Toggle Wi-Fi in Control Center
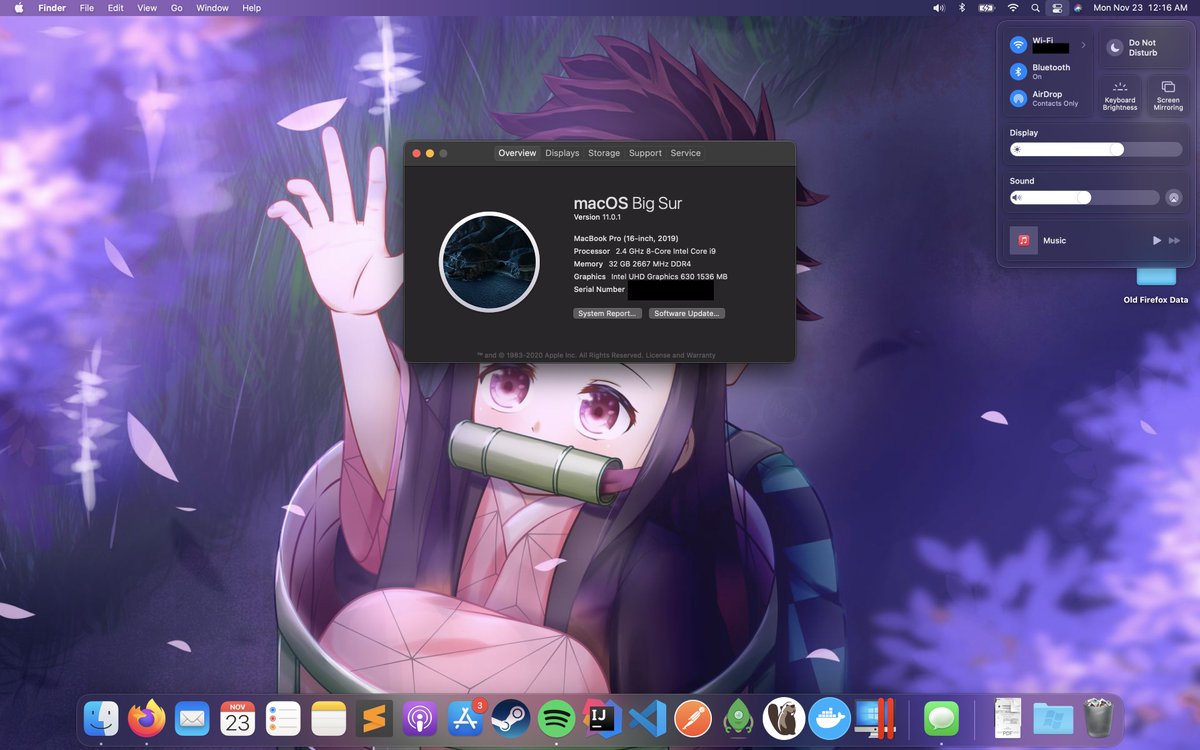 click(1018, 45)
